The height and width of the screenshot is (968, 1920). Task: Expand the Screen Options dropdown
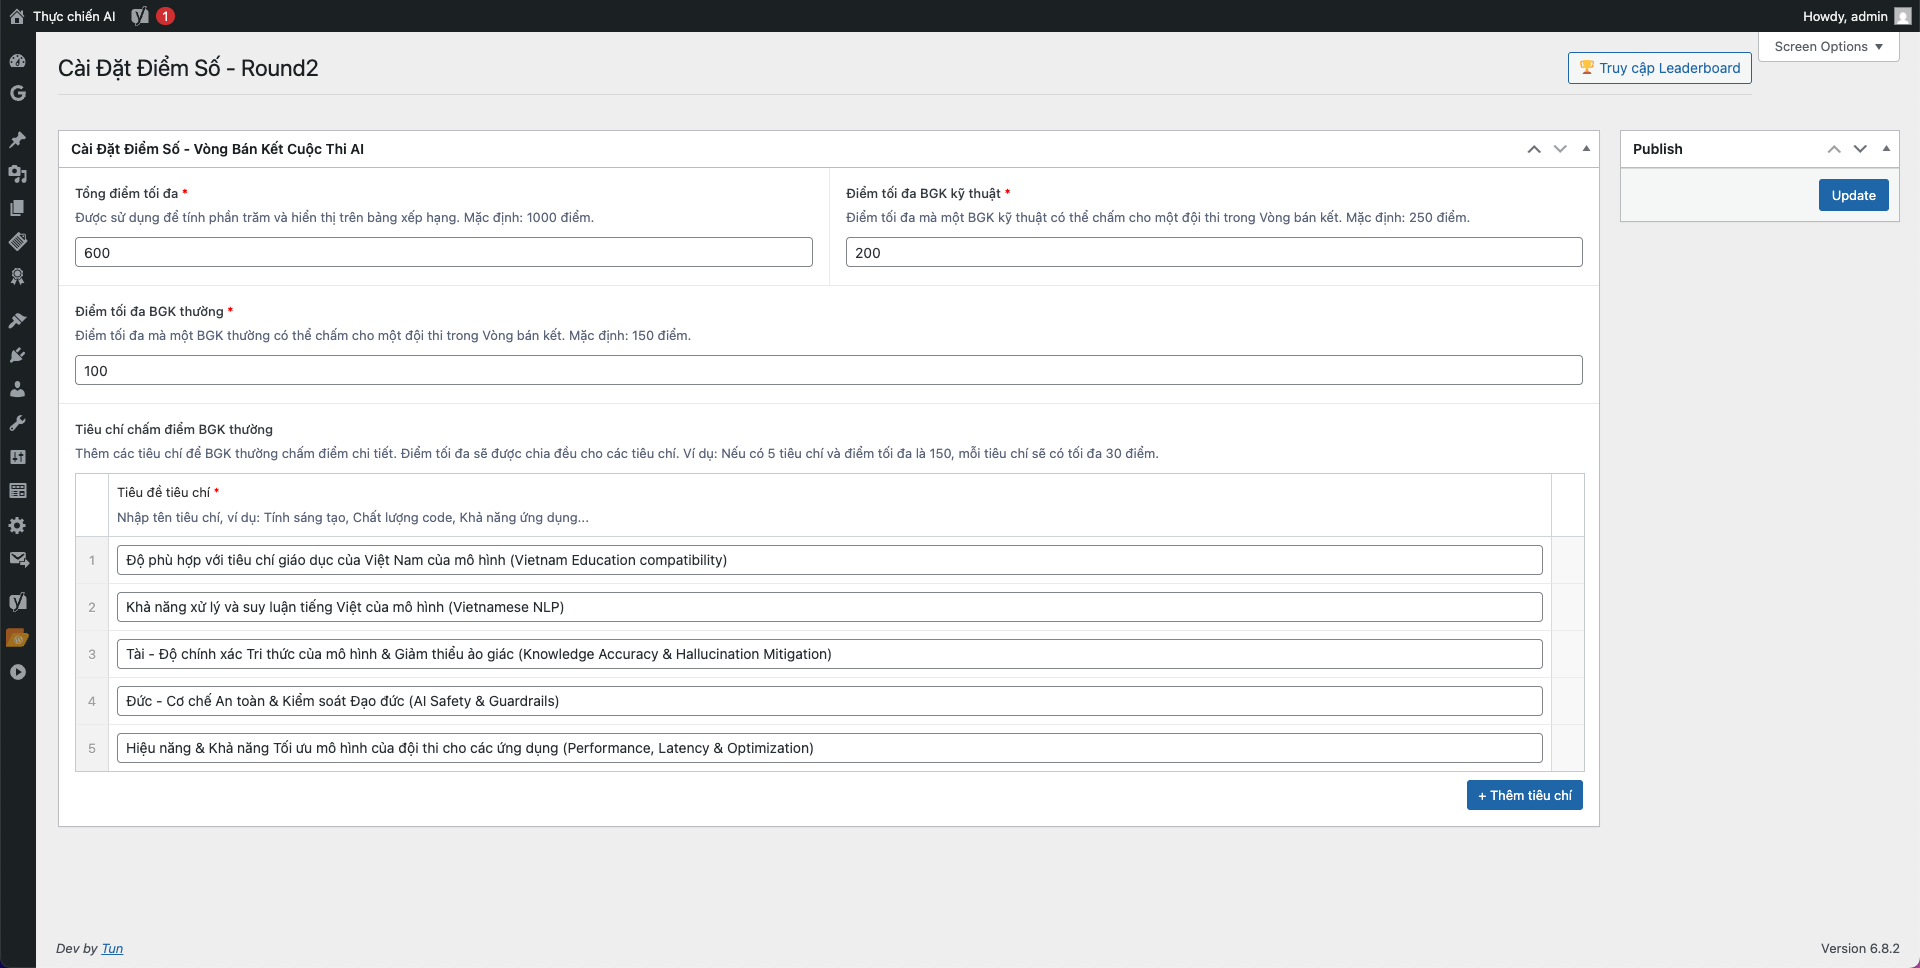pyautogui.click(x=1828, y=47)
